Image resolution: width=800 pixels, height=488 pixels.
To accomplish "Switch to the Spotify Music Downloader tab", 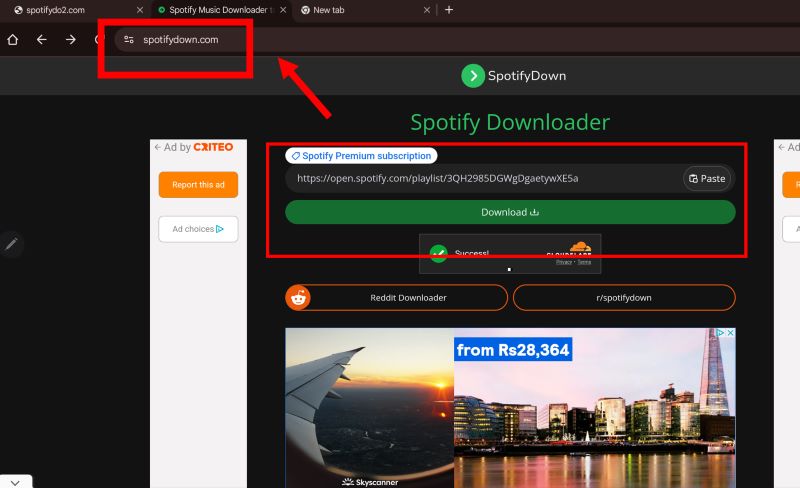I will click(x=219, y=10).
